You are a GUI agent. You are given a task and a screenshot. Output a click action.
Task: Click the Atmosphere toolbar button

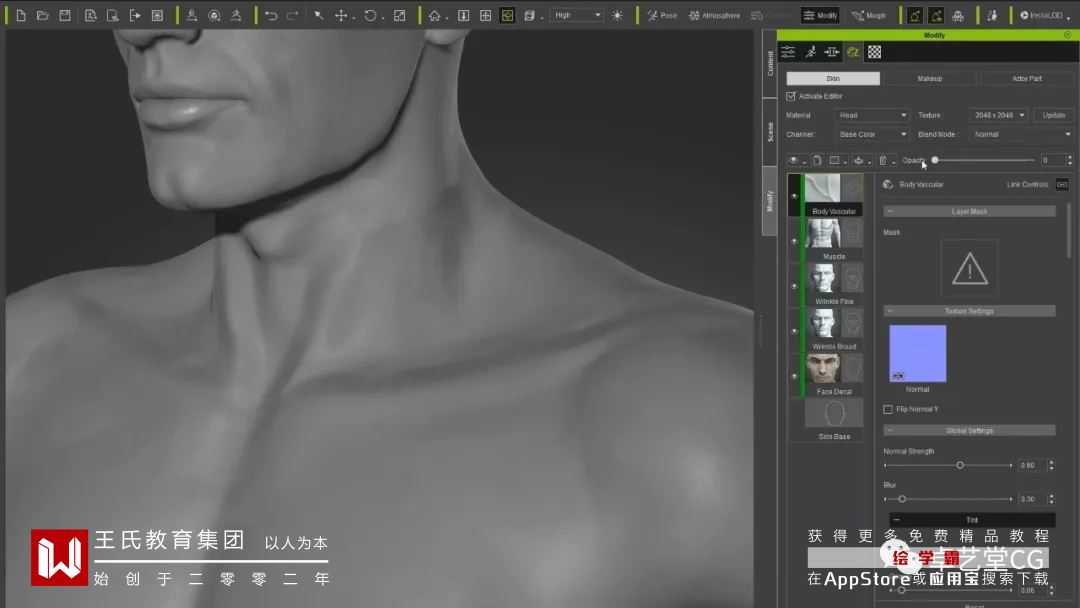click(714, 15)
